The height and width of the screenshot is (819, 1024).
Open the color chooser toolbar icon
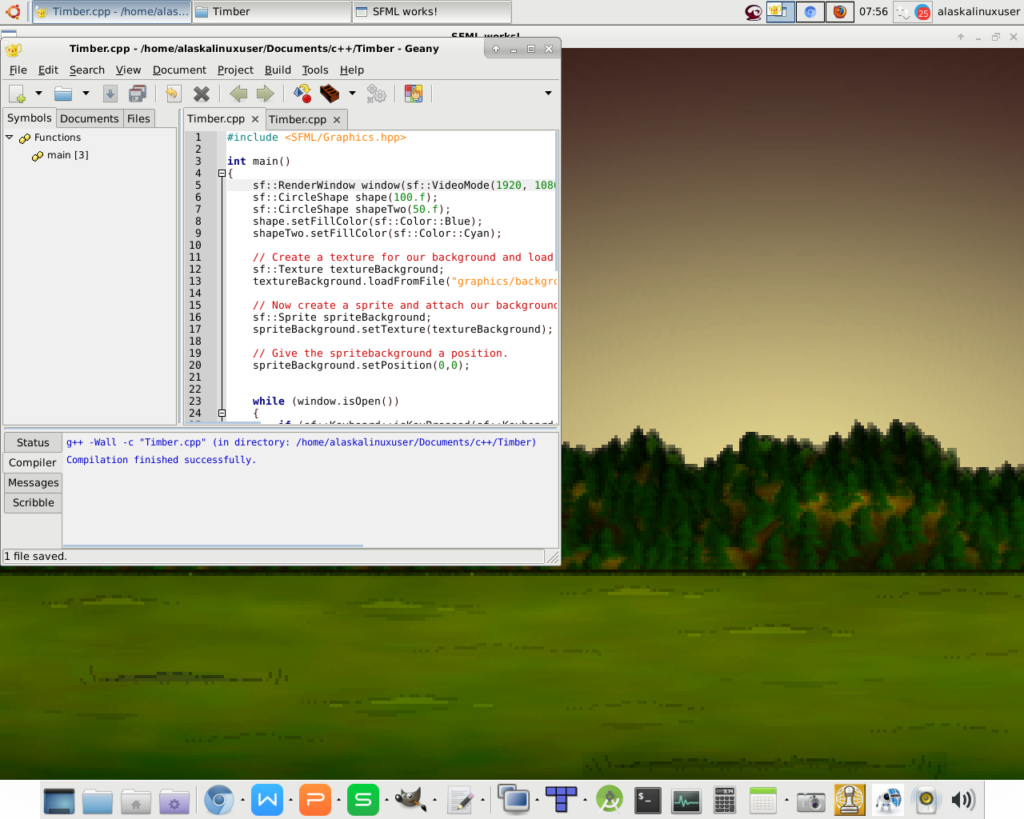click(x=413, y=94)
